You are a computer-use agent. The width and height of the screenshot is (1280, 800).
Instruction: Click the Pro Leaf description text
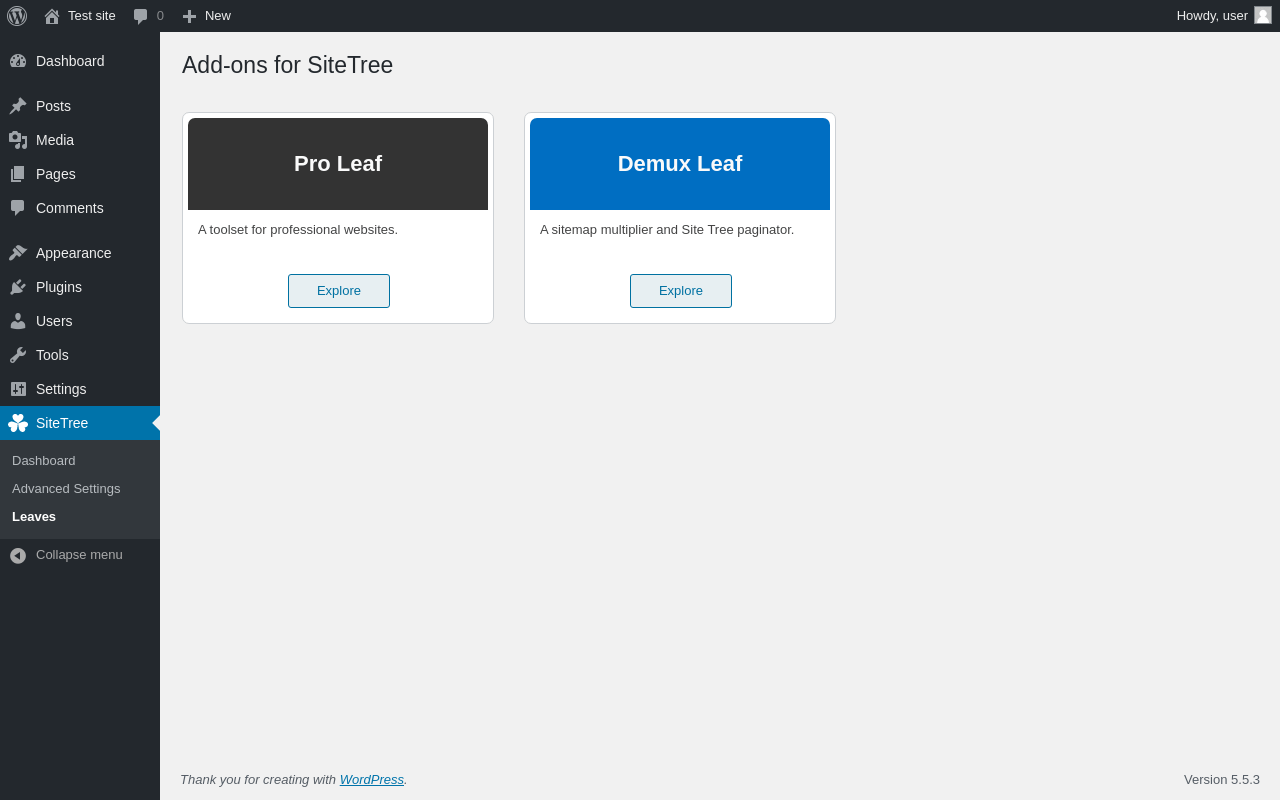[x=298, y=230]
